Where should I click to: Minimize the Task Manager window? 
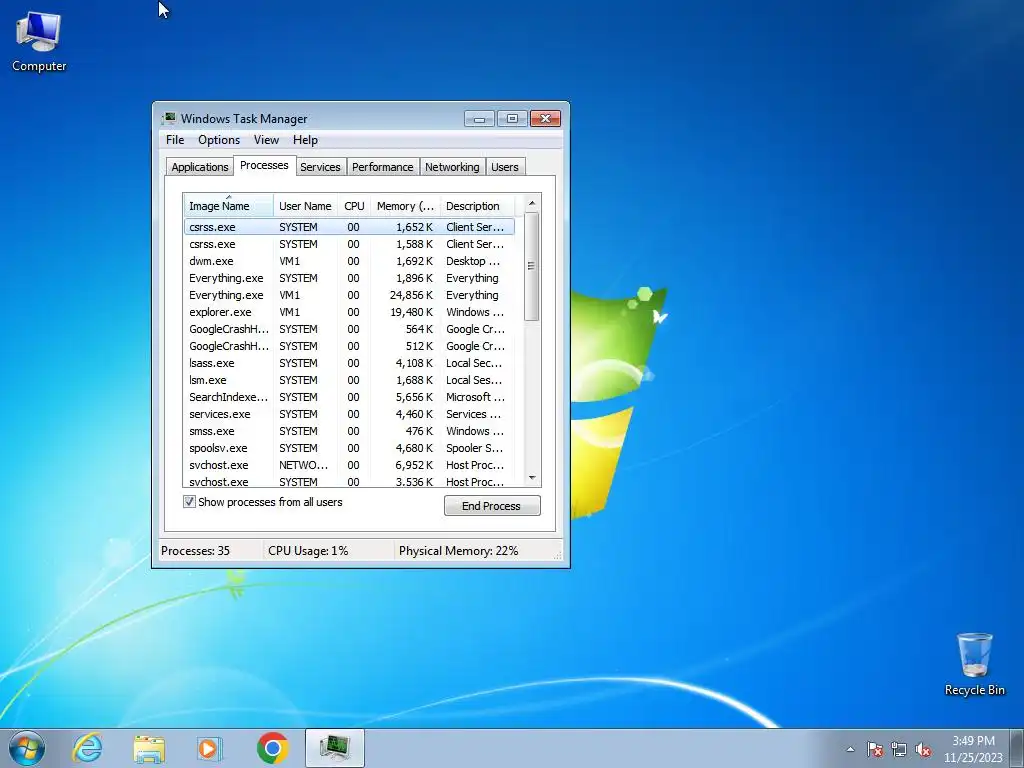480,119
